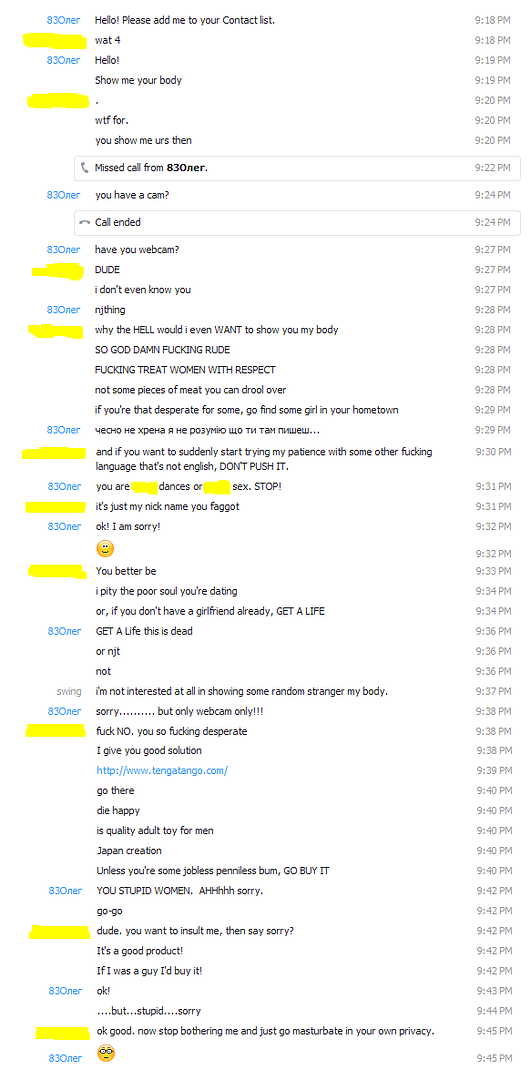Click sender name 83Олег beside 'you have a cam?'
The height and width of the screenshot is (1080, 531).
pos(63,195)
